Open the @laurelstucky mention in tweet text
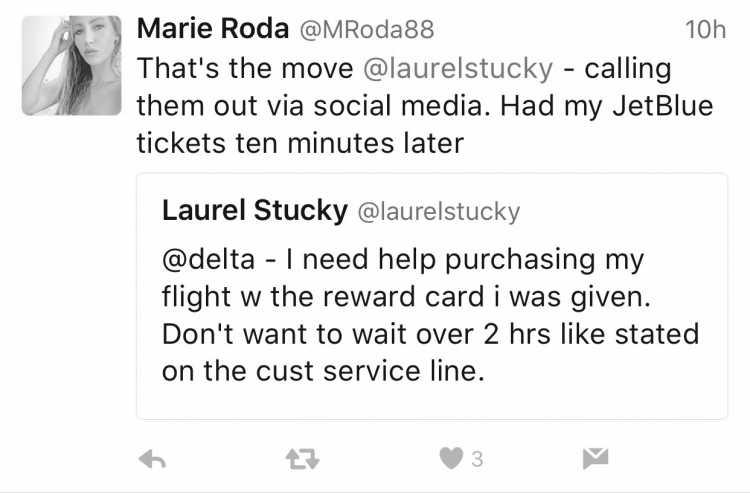 [x=458, y=69]
